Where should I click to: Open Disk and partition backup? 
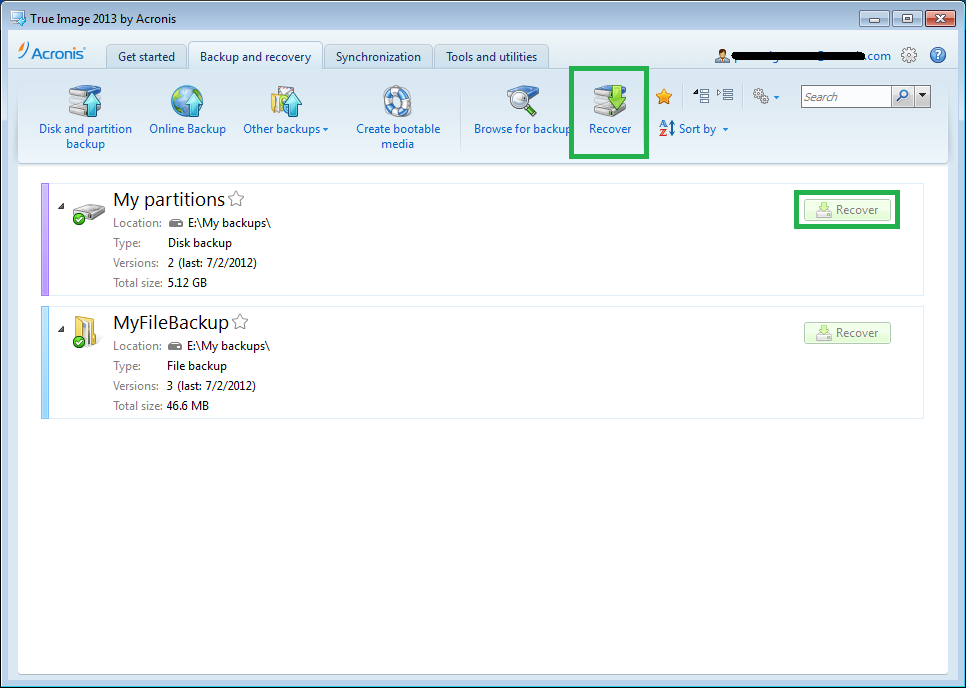coord(85,117)
